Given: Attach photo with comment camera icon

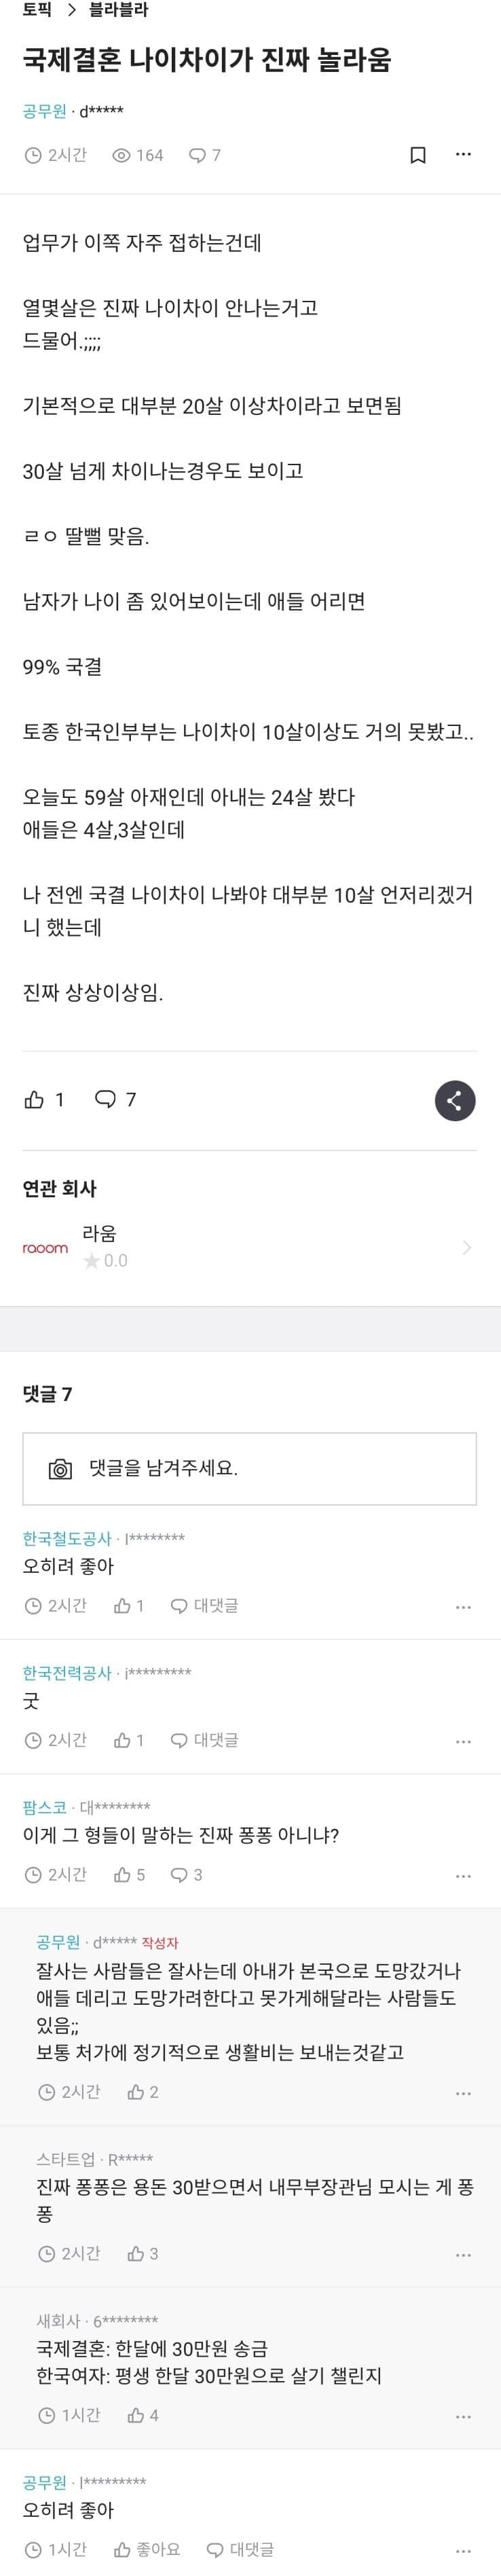Looking at the screenshot, I should coord(60,1469).
